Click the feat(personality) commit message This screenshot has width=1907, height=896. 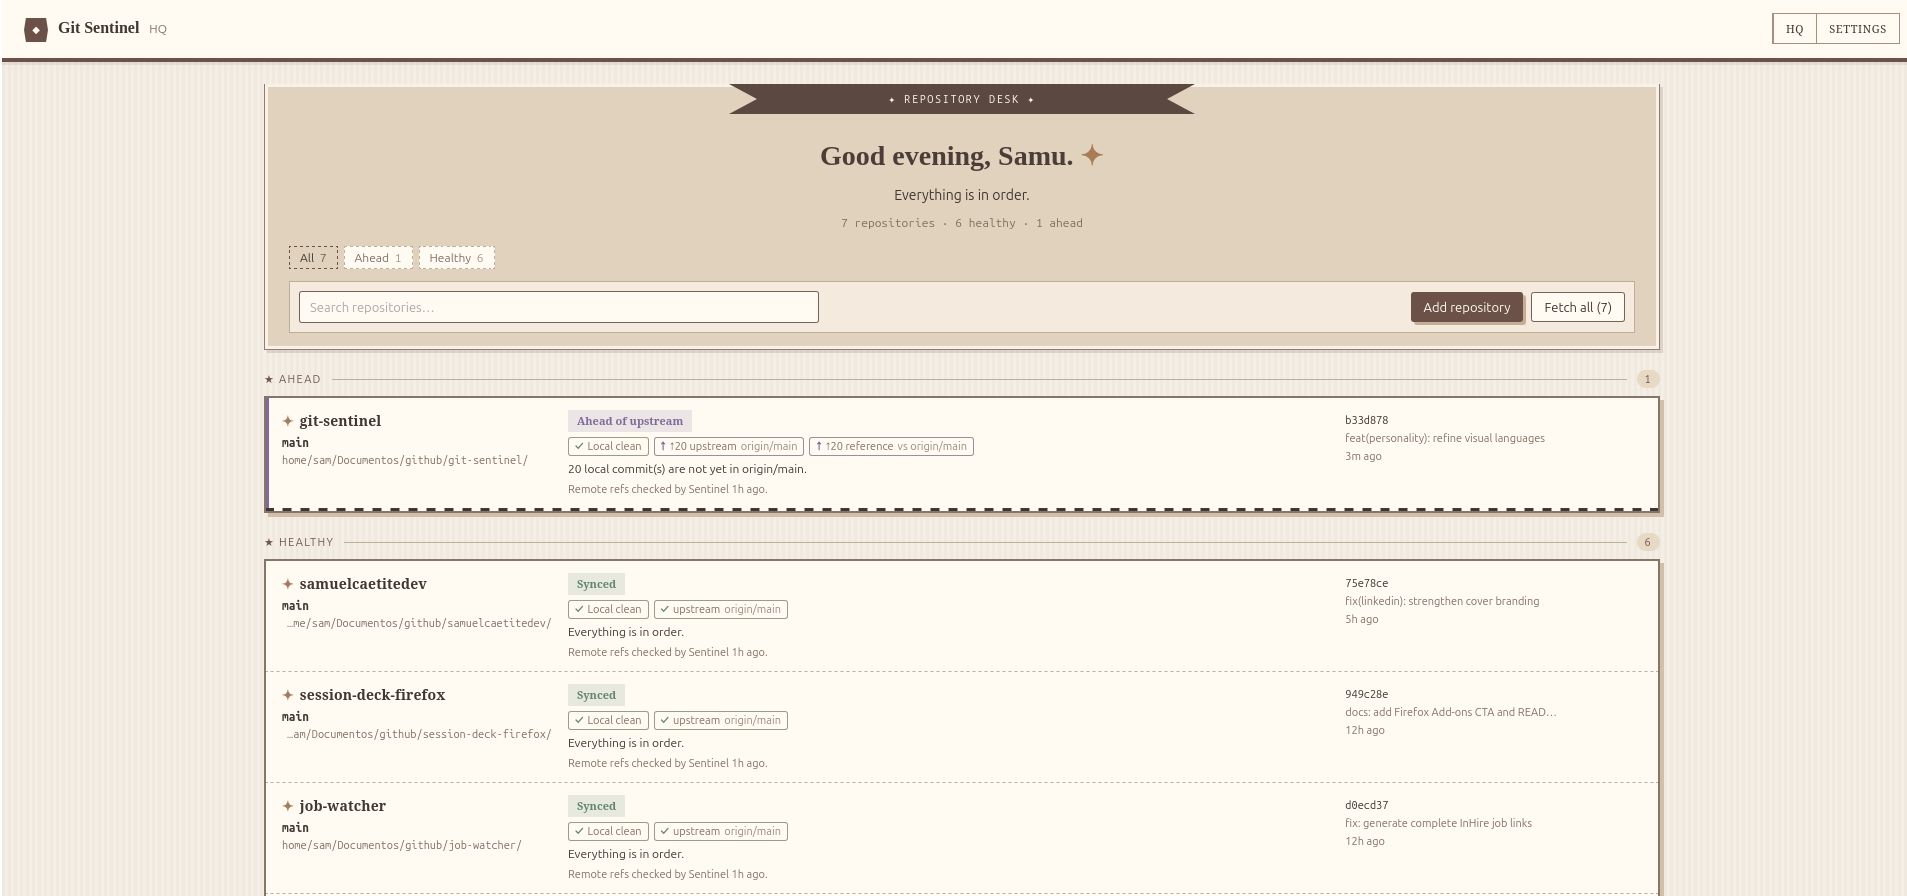(x=1445, y=438)
